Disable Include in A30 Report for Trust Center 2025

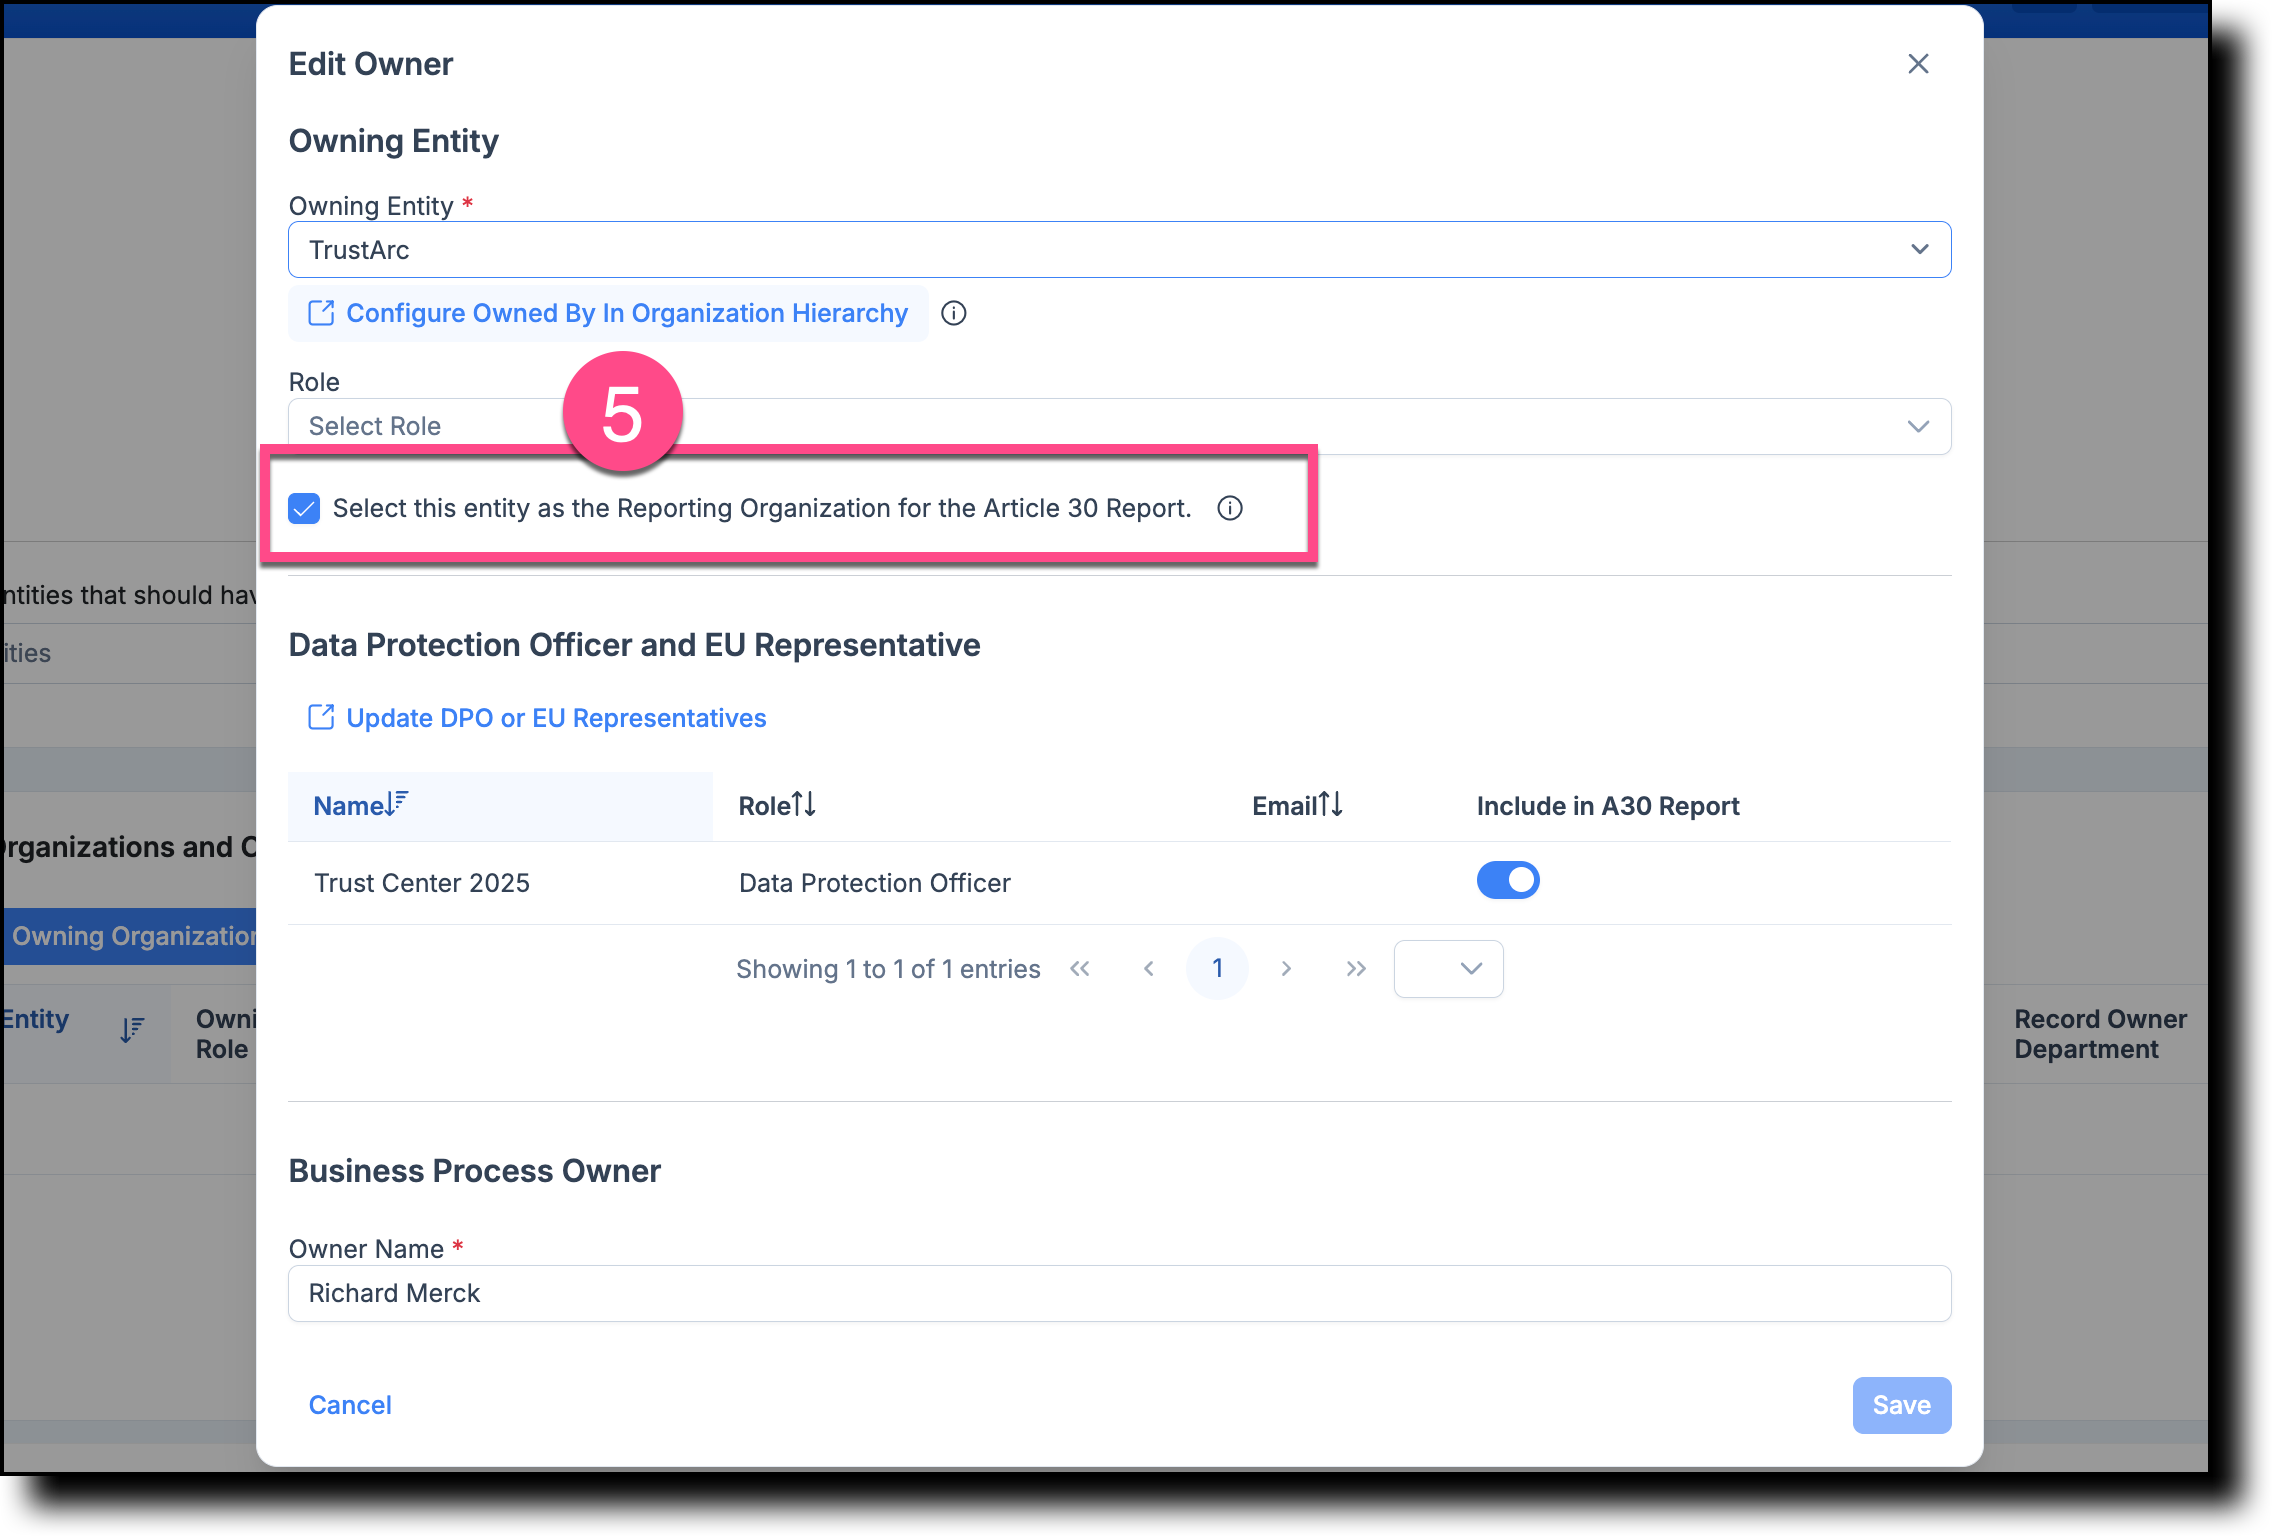point(1508,880)
